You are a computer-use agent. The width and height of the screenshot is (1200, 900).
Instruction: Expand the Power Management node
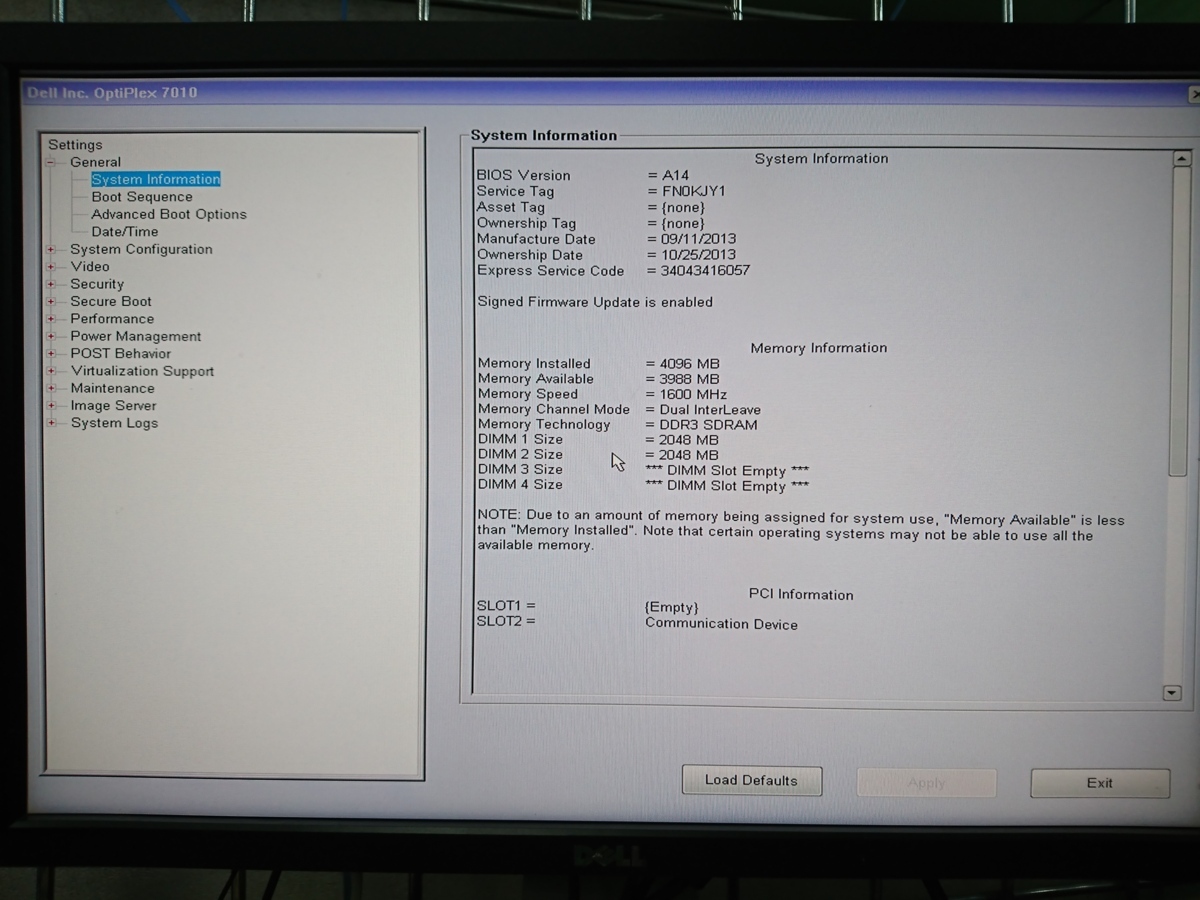(51, 337)
